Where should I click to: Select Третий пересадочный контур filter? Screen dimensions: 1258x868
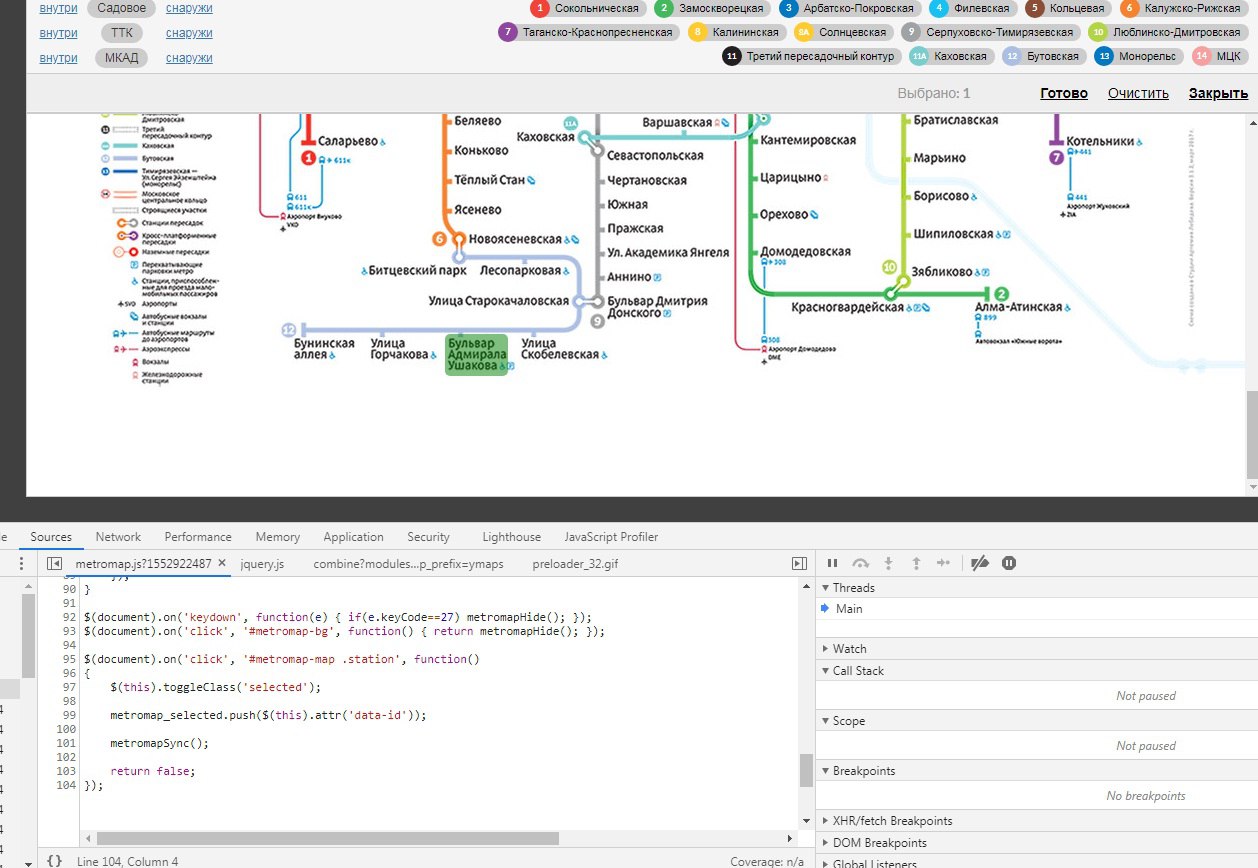[x=812, y=57]
